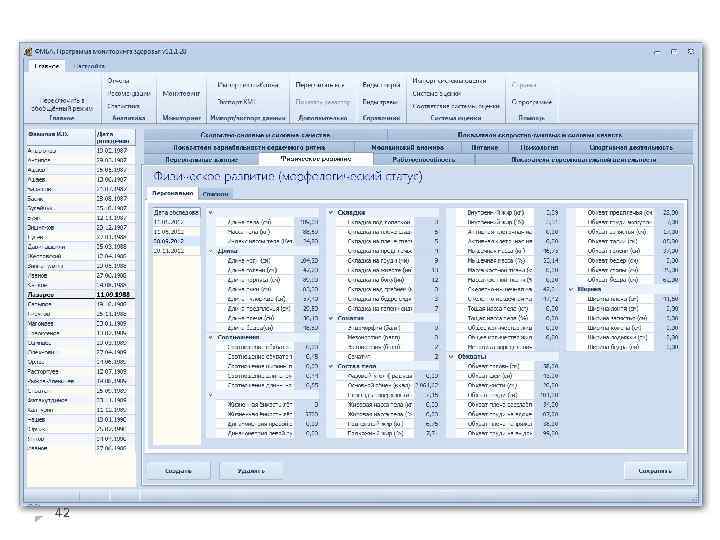Select examination date 20.11.2012
This screenshot has height=540, width=720.
tap(176, 251)
